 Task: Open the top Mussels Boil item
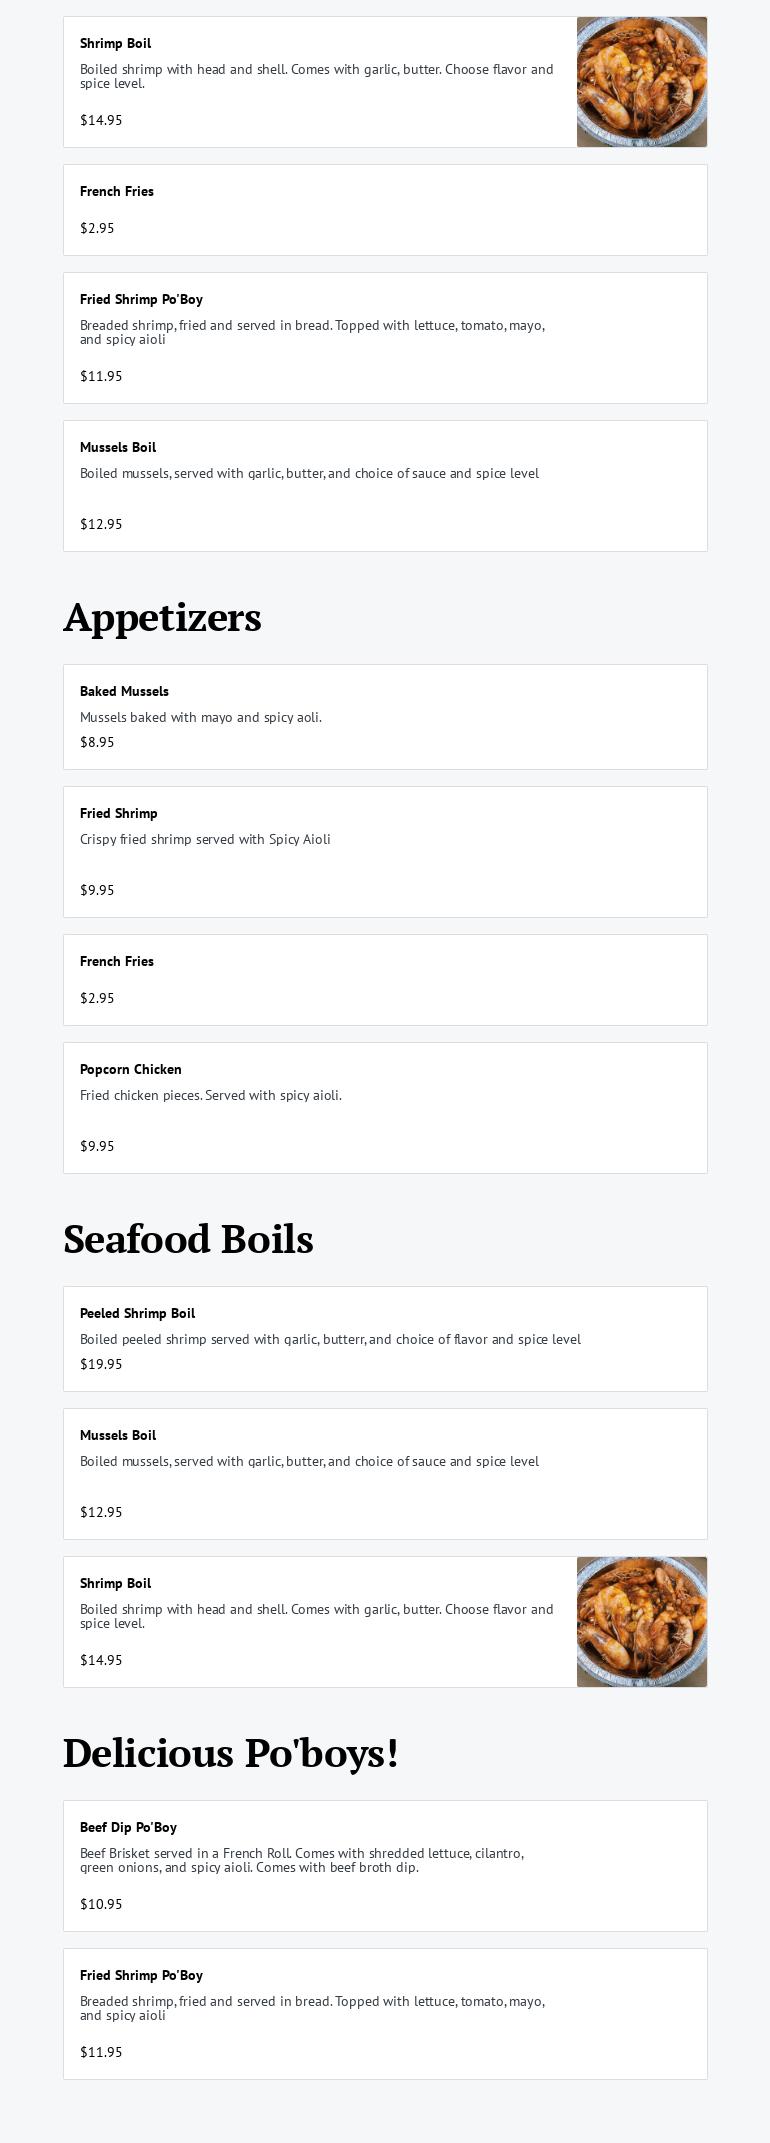click(385, 486)
